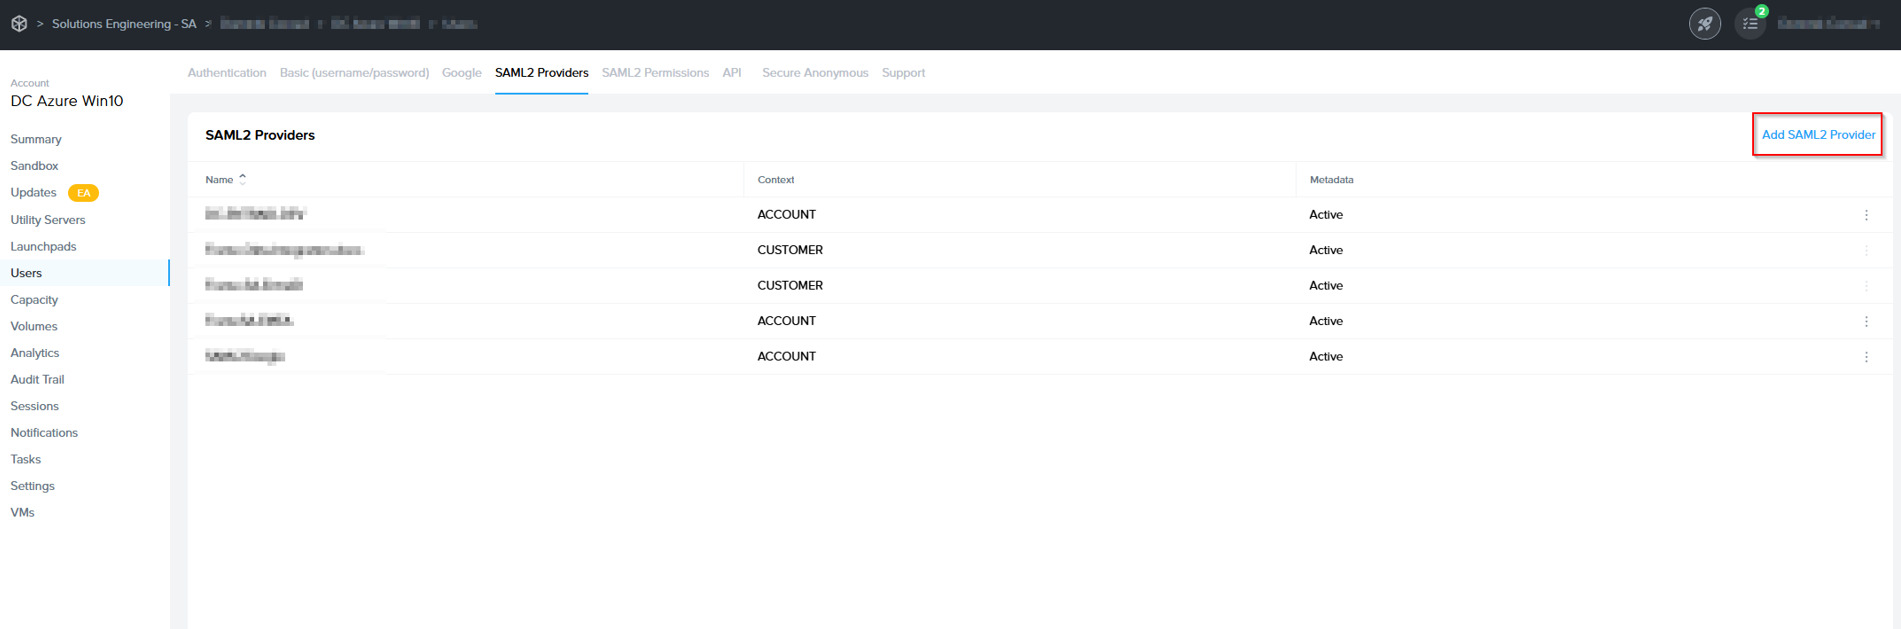This screenshot has height=629, width=1901.
Task: Click Add SAML2 Provider link
Action: point(1817,135)
